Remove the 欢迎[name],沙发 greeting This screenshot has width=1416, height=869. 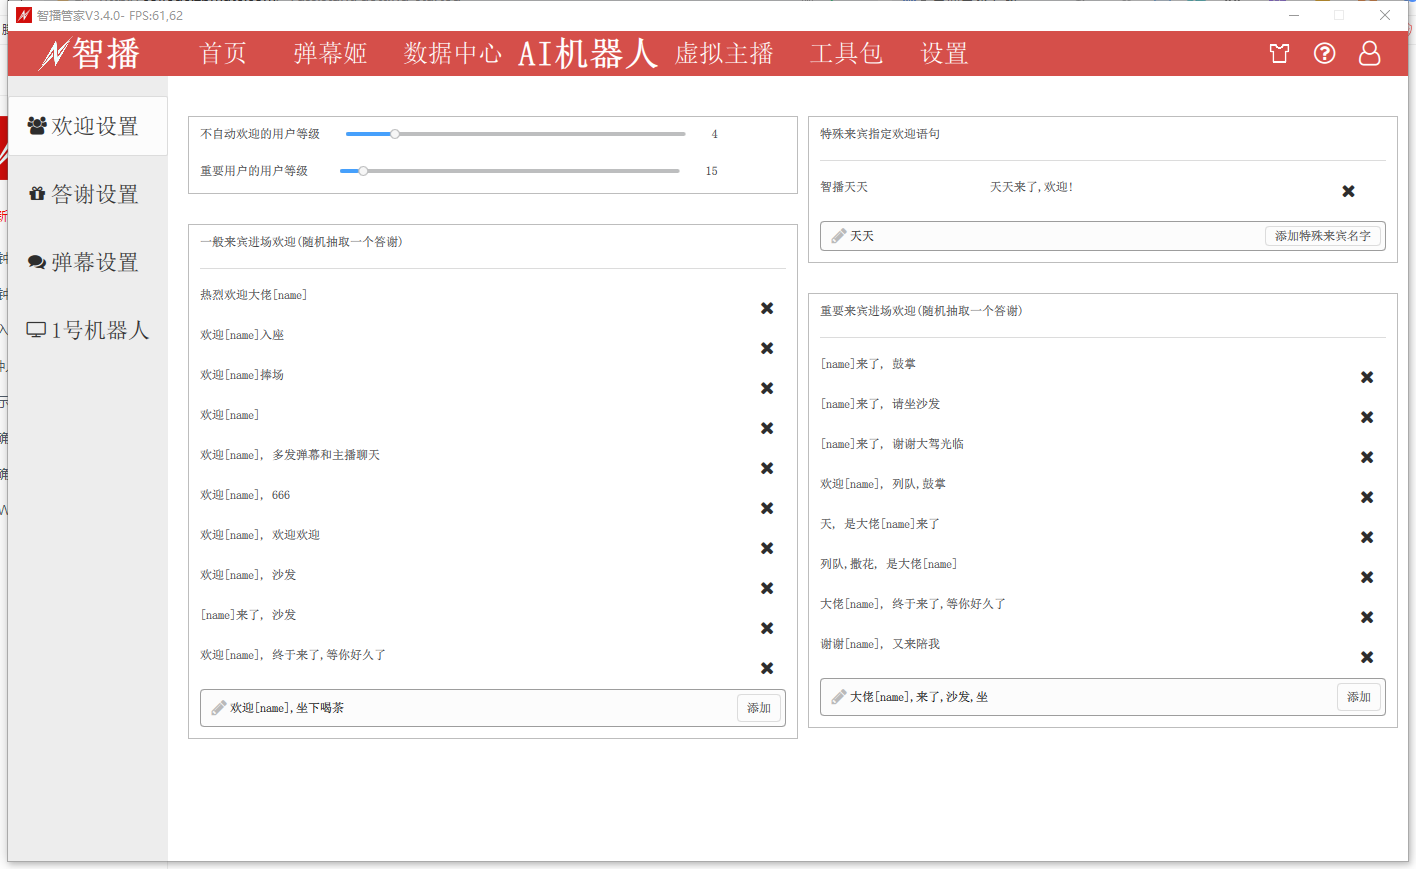click(767, 588)
